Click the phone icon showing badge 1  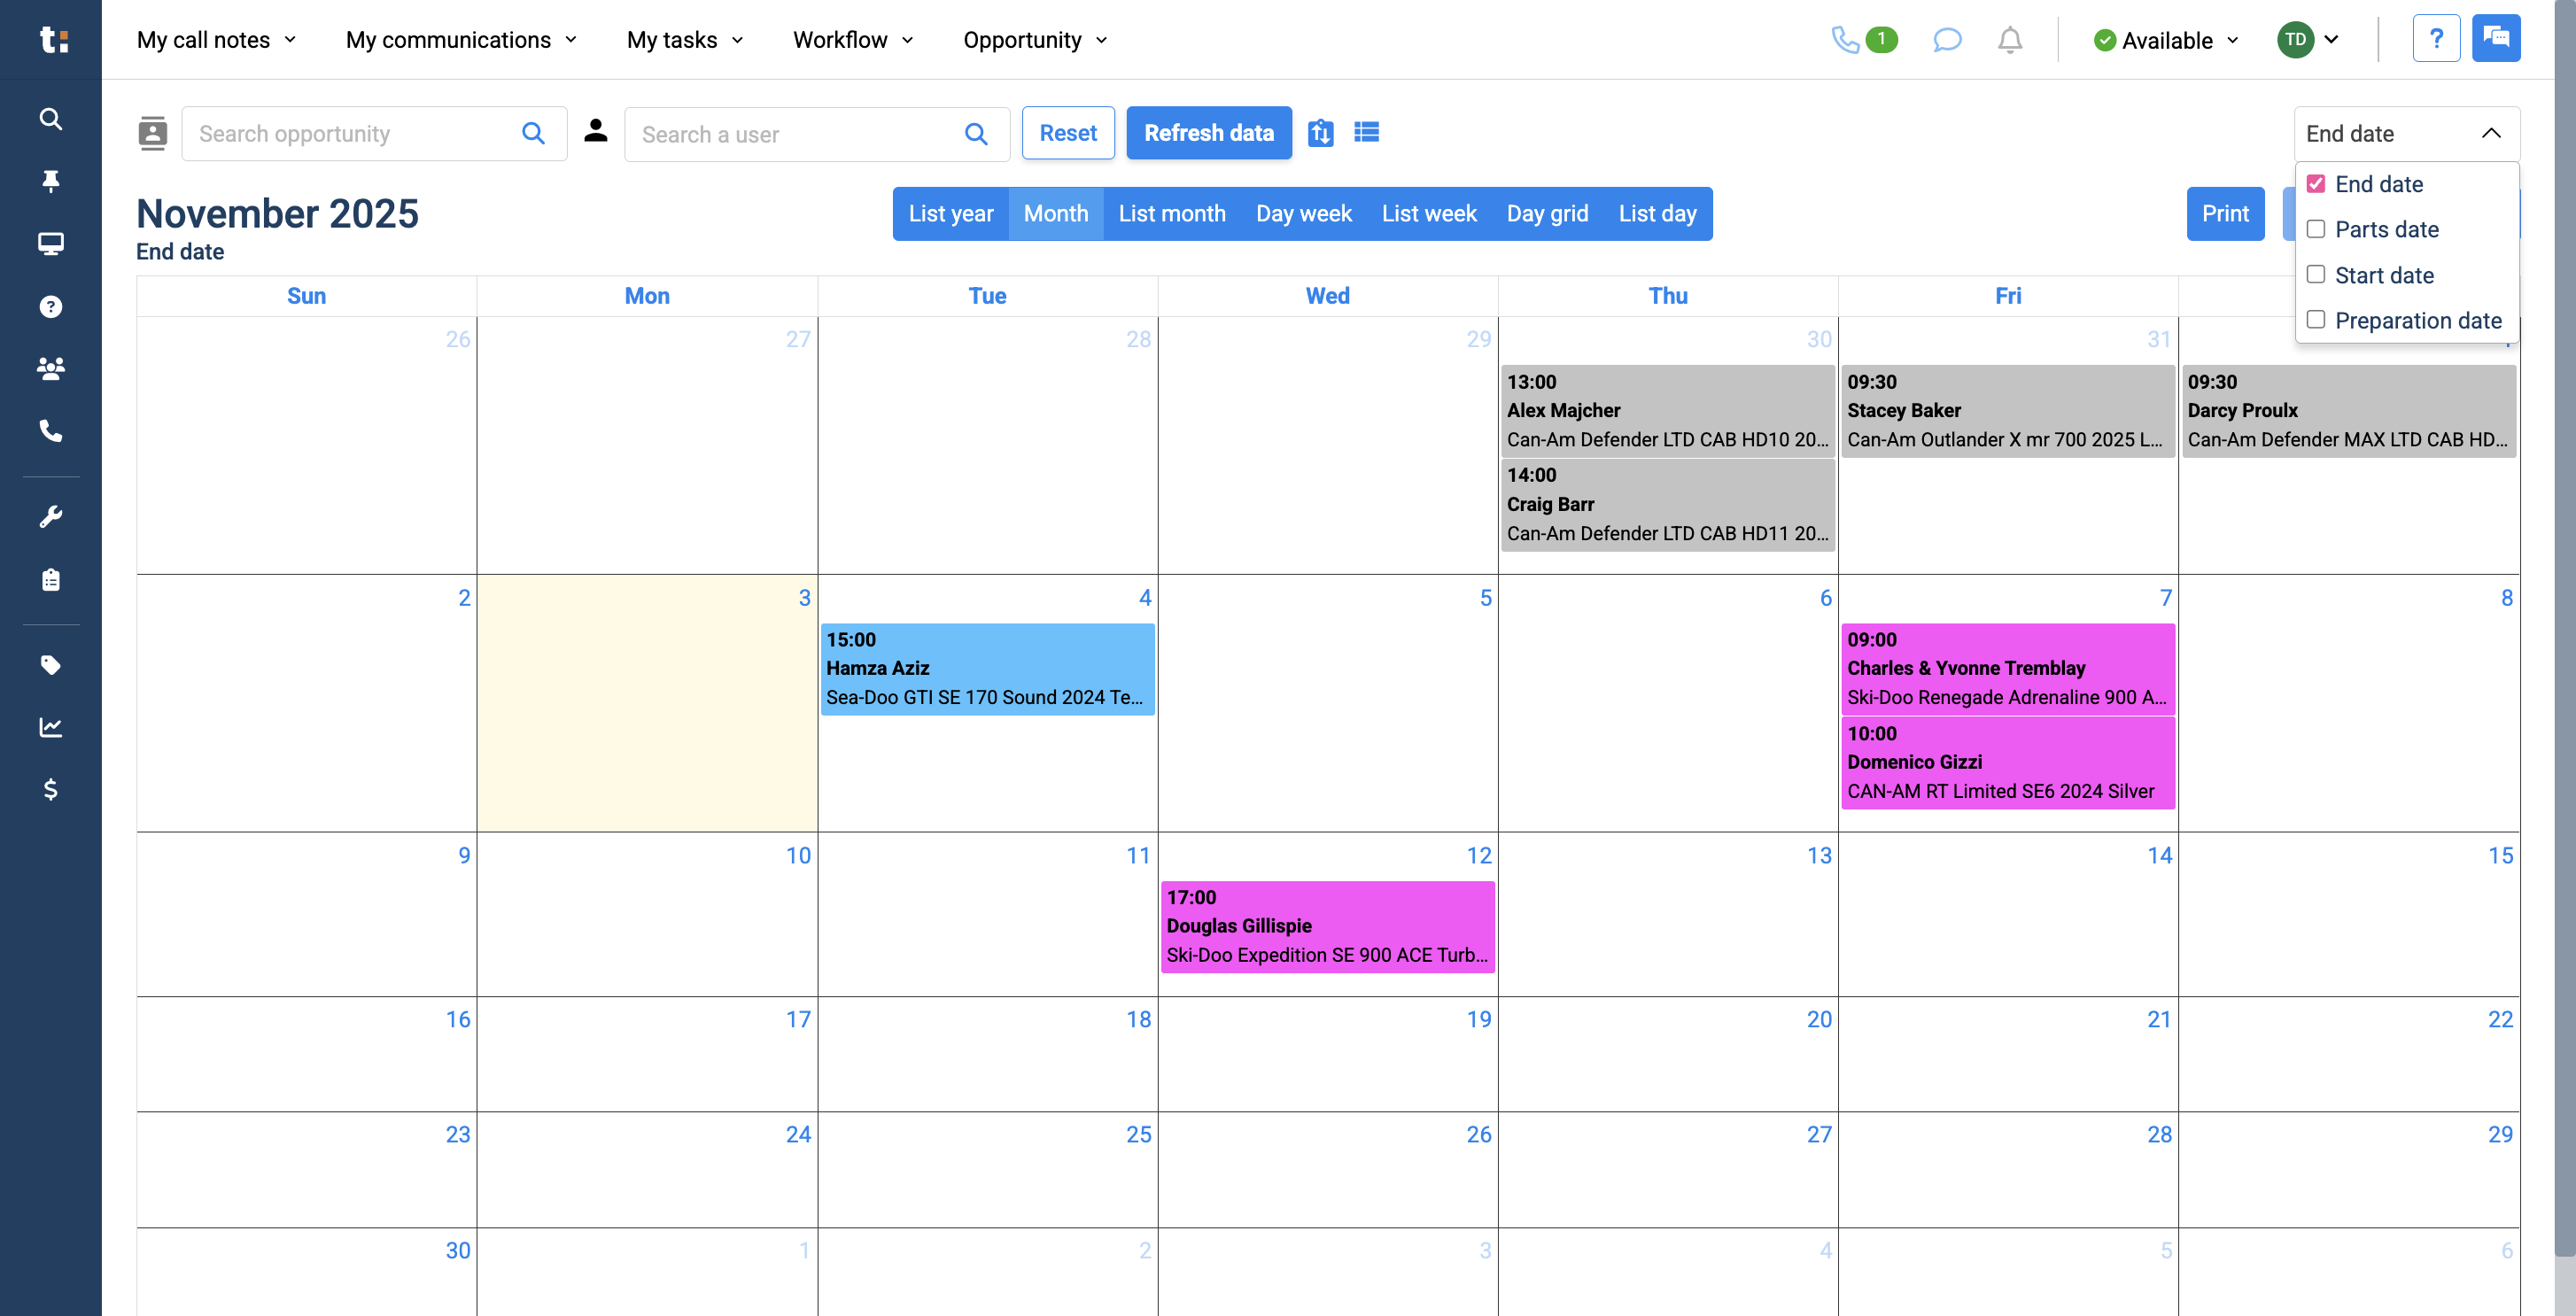[x=1849, y=40]
